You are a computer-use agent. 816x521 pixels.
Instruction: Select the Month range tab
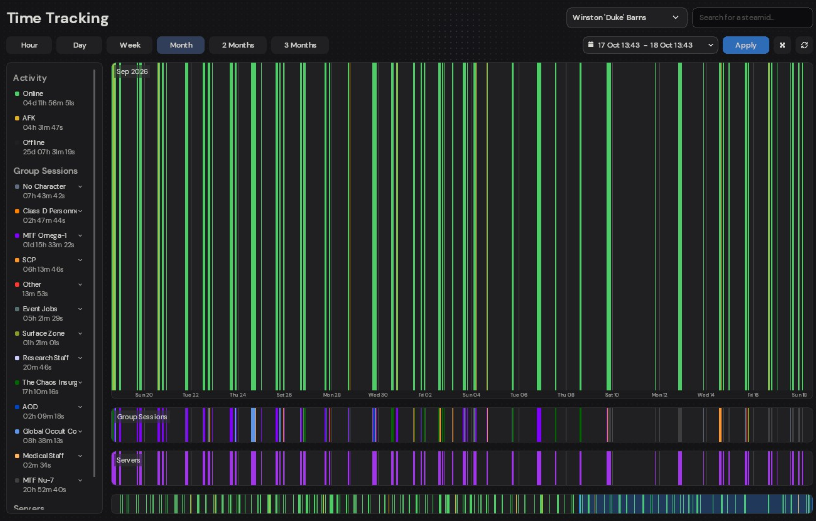(181, 45)
